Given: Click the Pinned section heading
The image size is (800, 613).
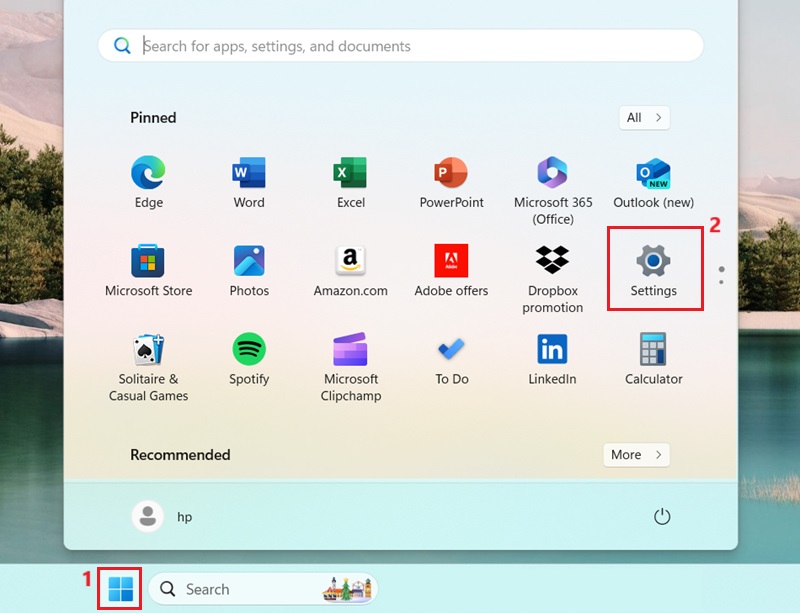Looking at the screenshot, I should 153,118.
